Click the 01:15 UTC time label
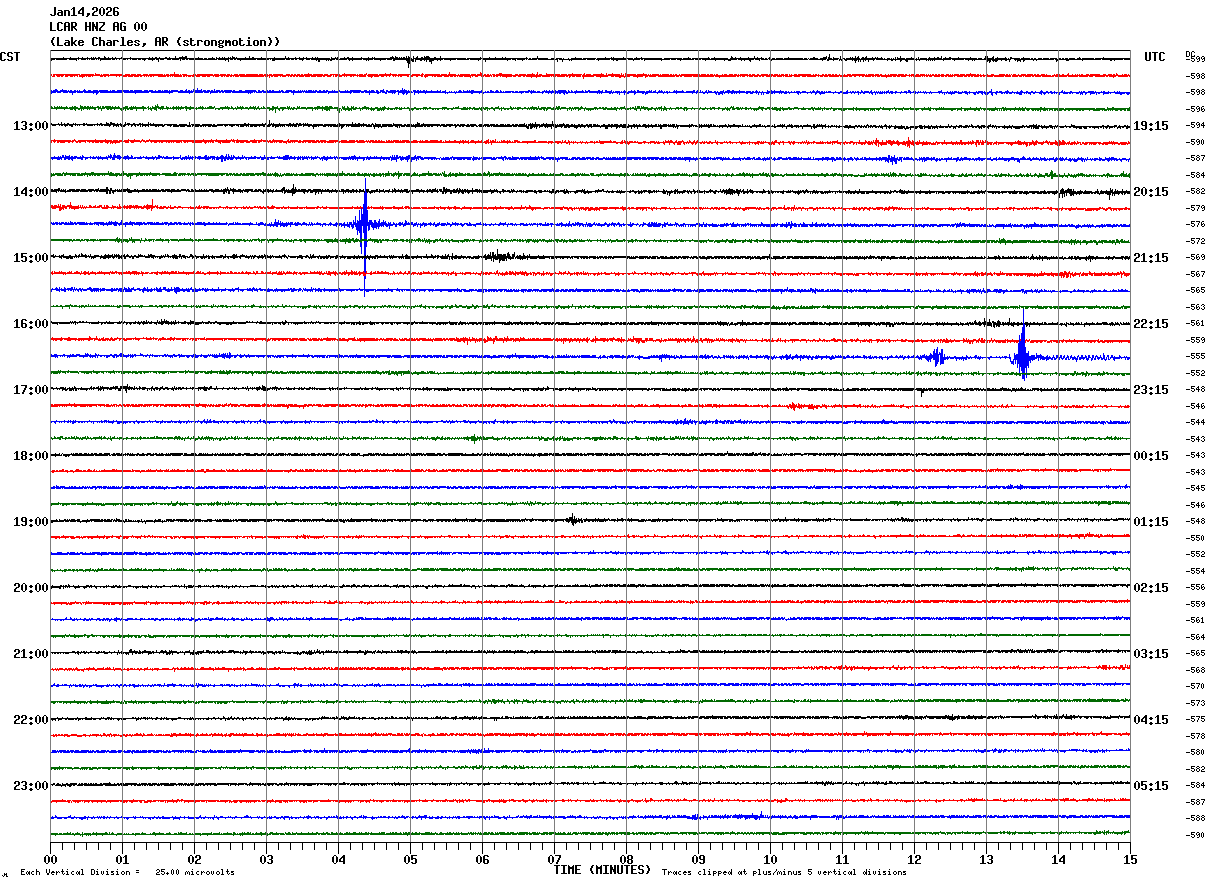Screen dimensions: 1210x886 pyautogui.click(x=1151, y=522)
